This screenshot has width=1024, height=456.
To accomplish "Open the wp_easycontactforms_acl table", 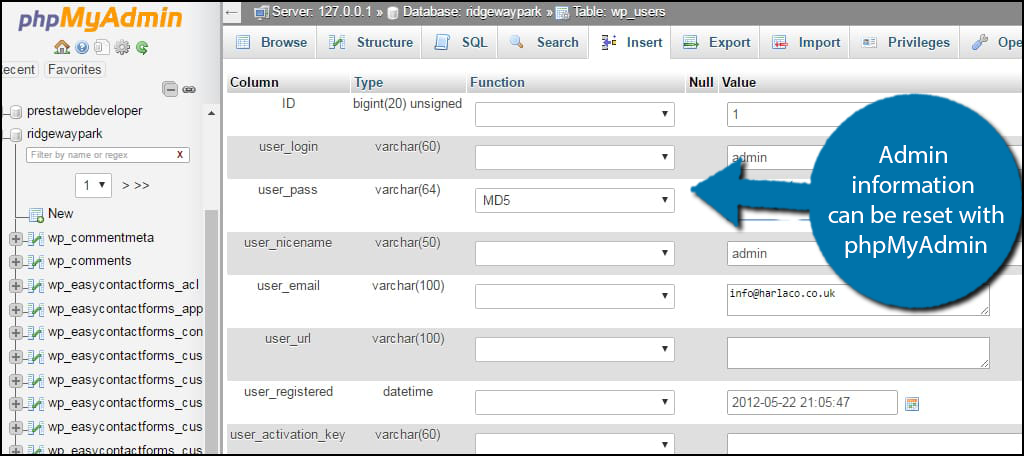I will pyautogui.click(x=123, y=285).
